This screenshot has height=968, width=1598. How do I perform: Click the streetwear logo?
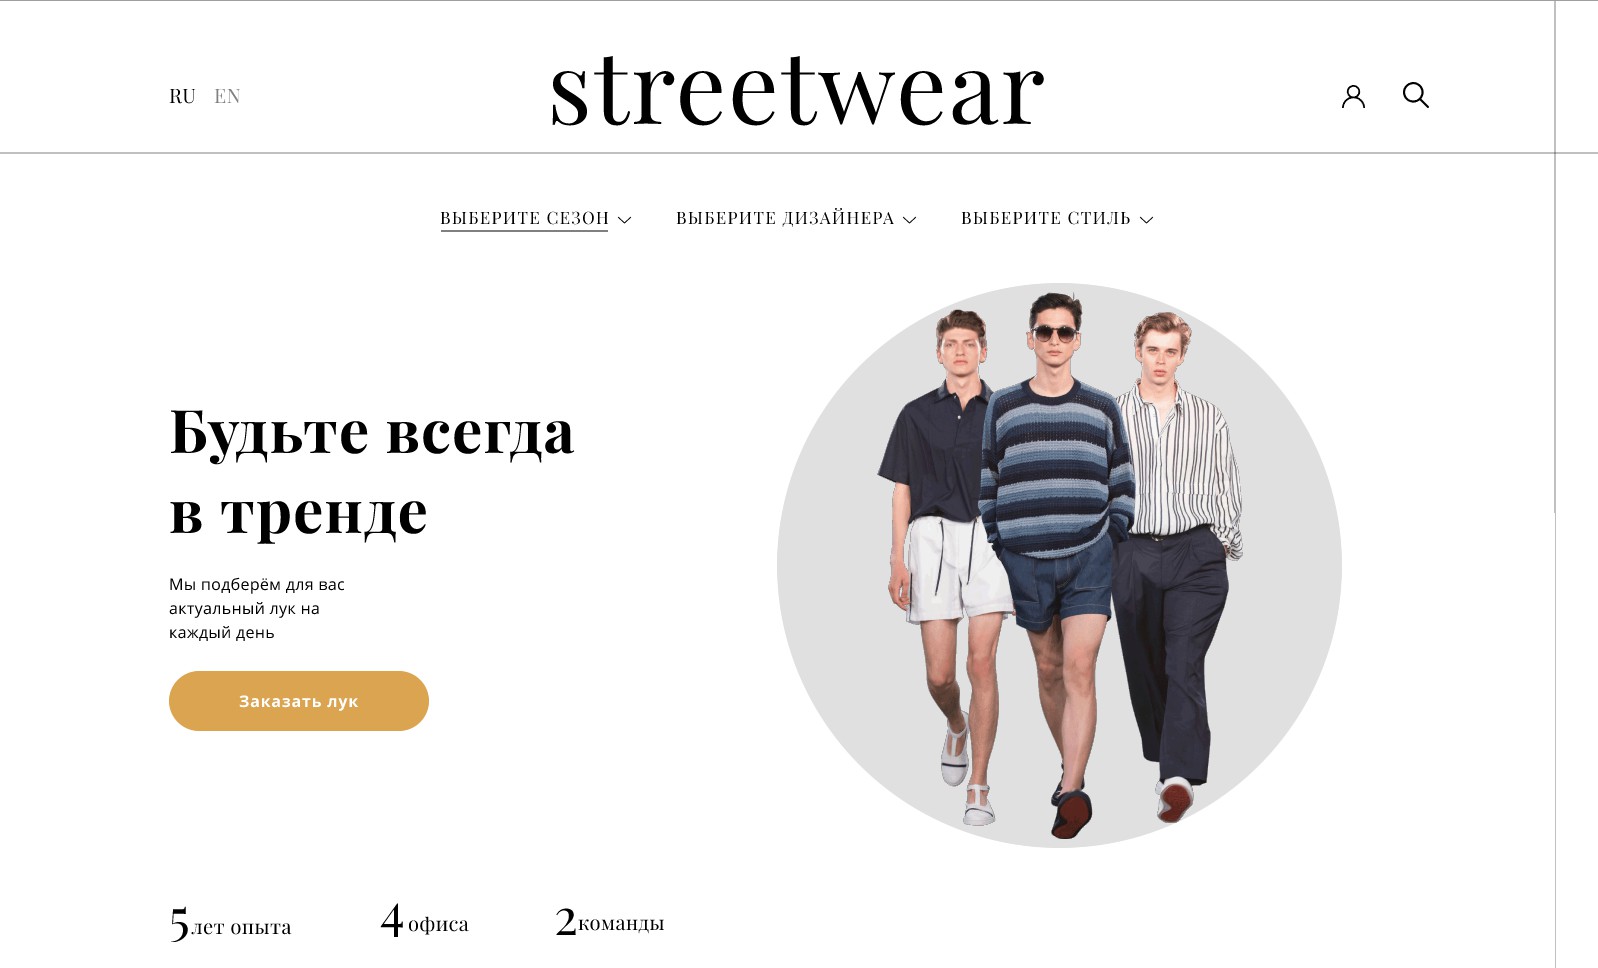point(797,90)
